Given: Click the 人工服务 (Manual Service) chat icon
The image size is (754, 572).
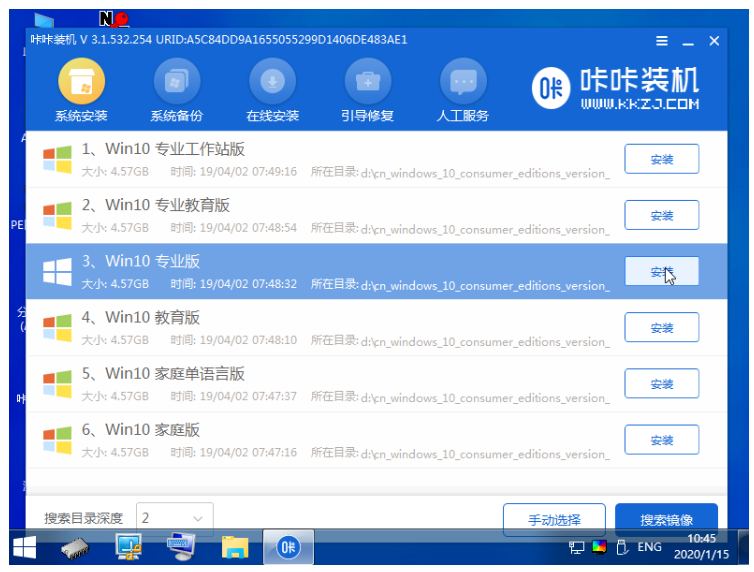Looking at the screenshot, I should click(x=463, y=84).
